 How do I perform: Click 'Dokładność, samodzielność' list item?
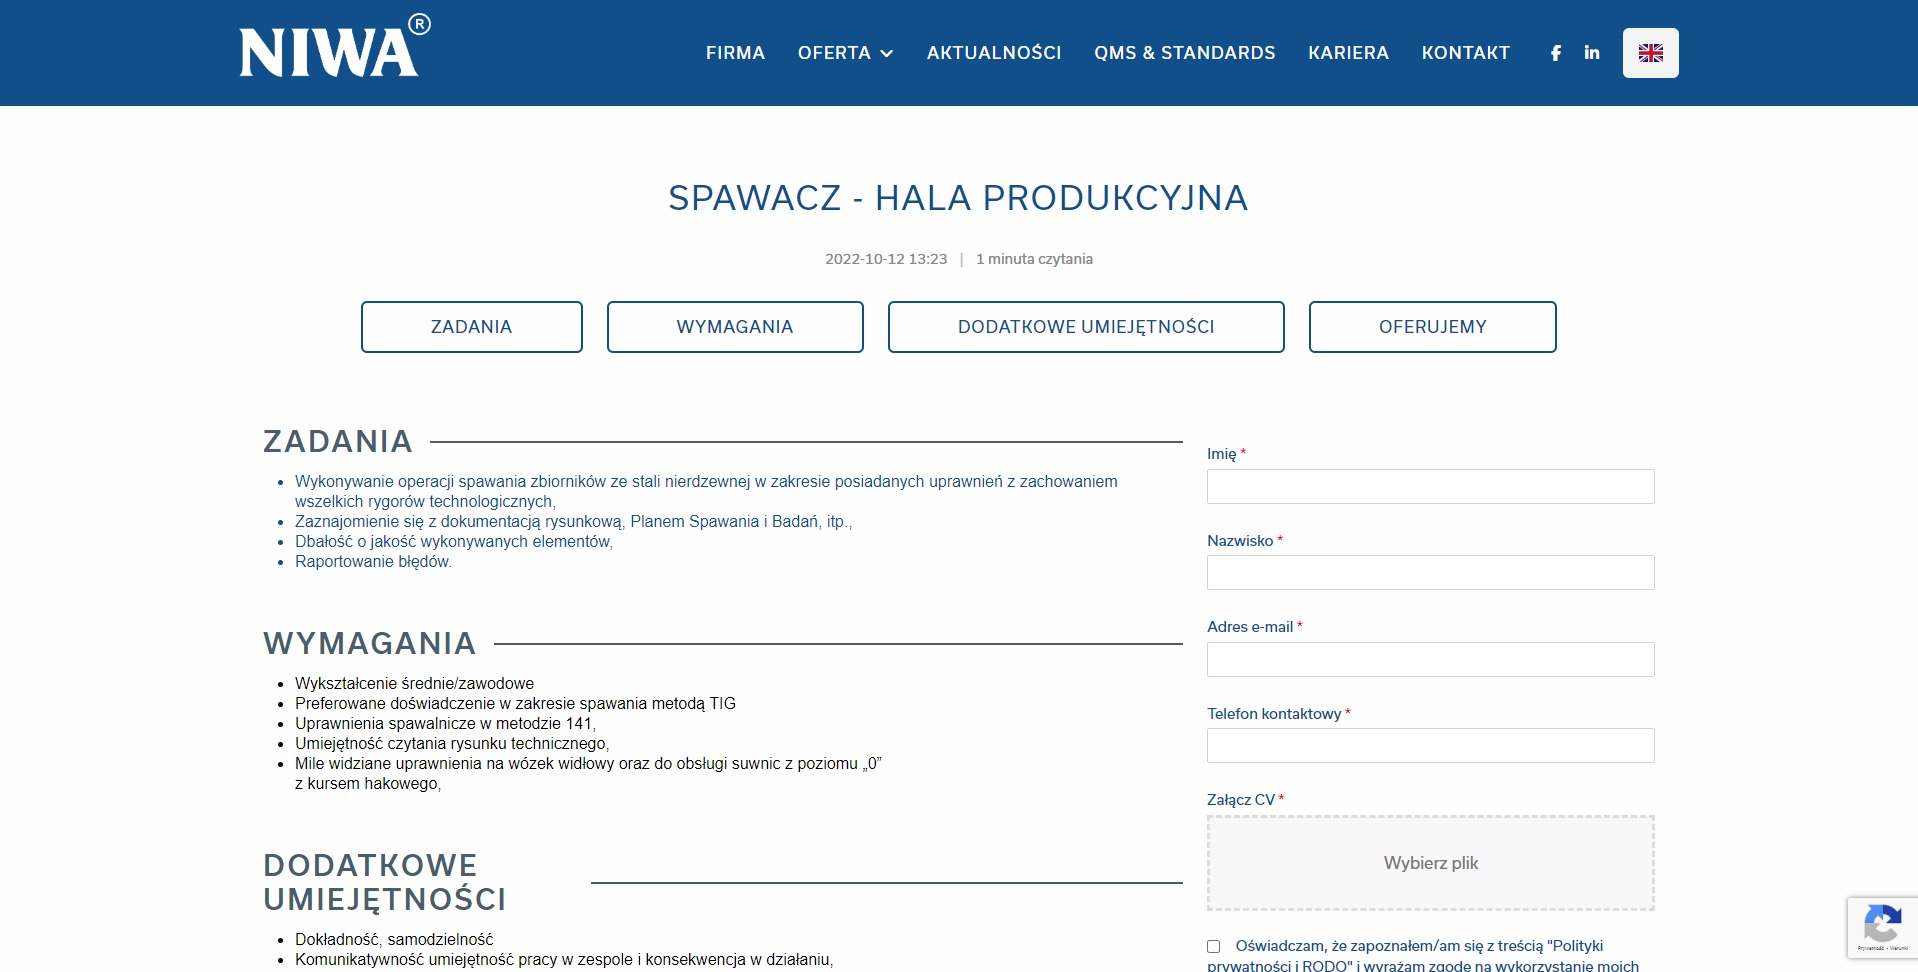(394, 940)
